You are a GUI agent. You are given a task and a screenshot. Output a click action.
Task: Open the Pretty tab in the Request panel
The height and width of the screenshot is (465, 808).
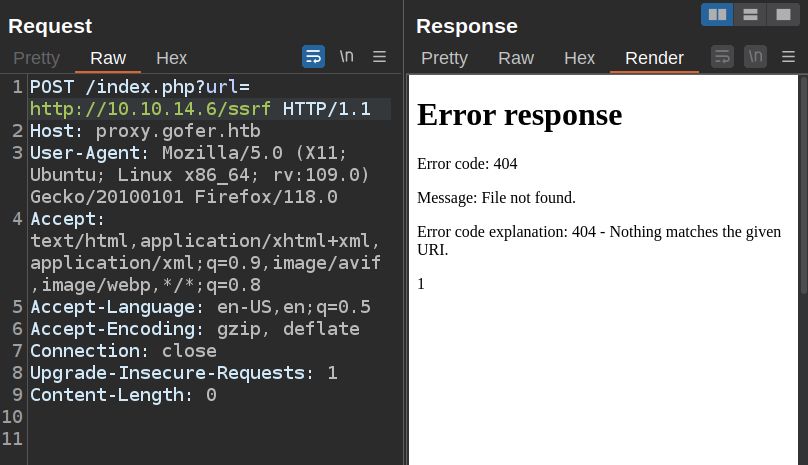(x=36, y=58)
